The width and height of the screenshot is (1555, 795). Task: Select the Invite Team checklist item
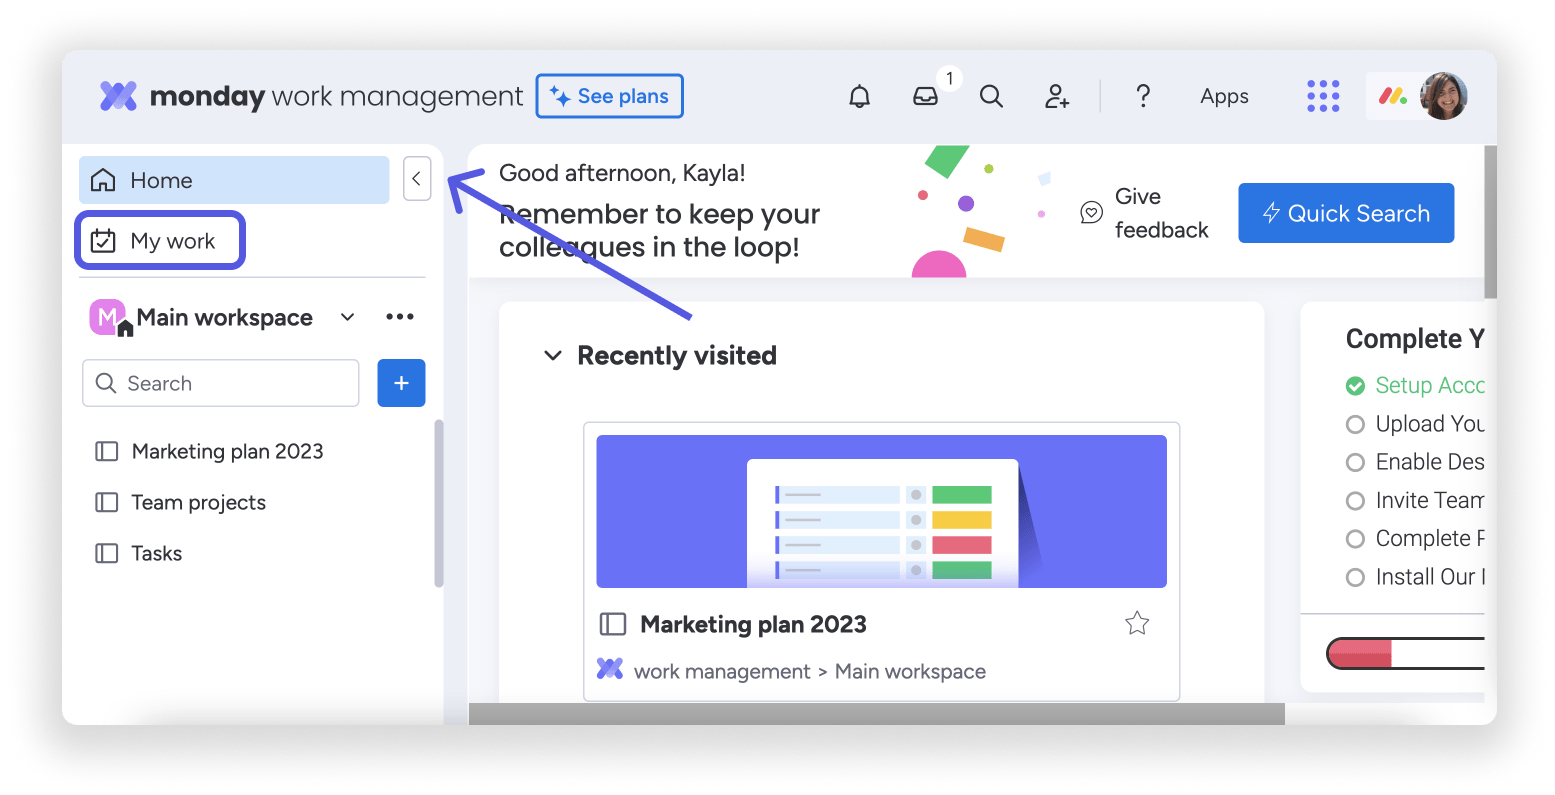[1414, 500]
